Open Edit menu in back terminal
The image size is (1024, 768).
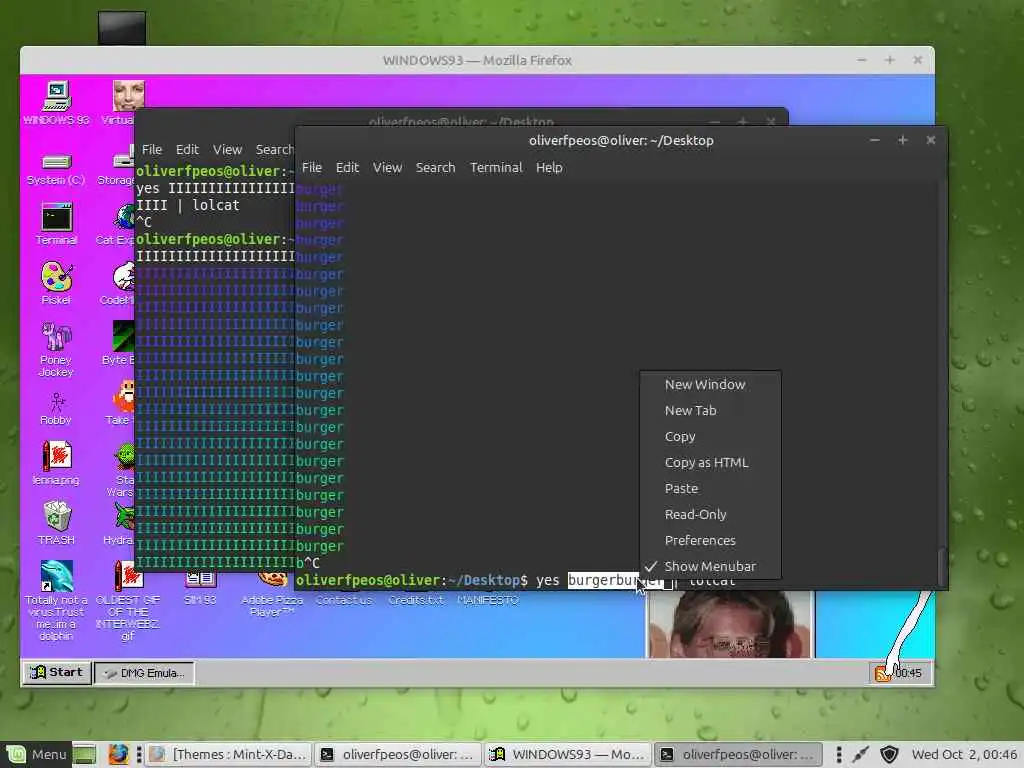[x=187, y=150]
